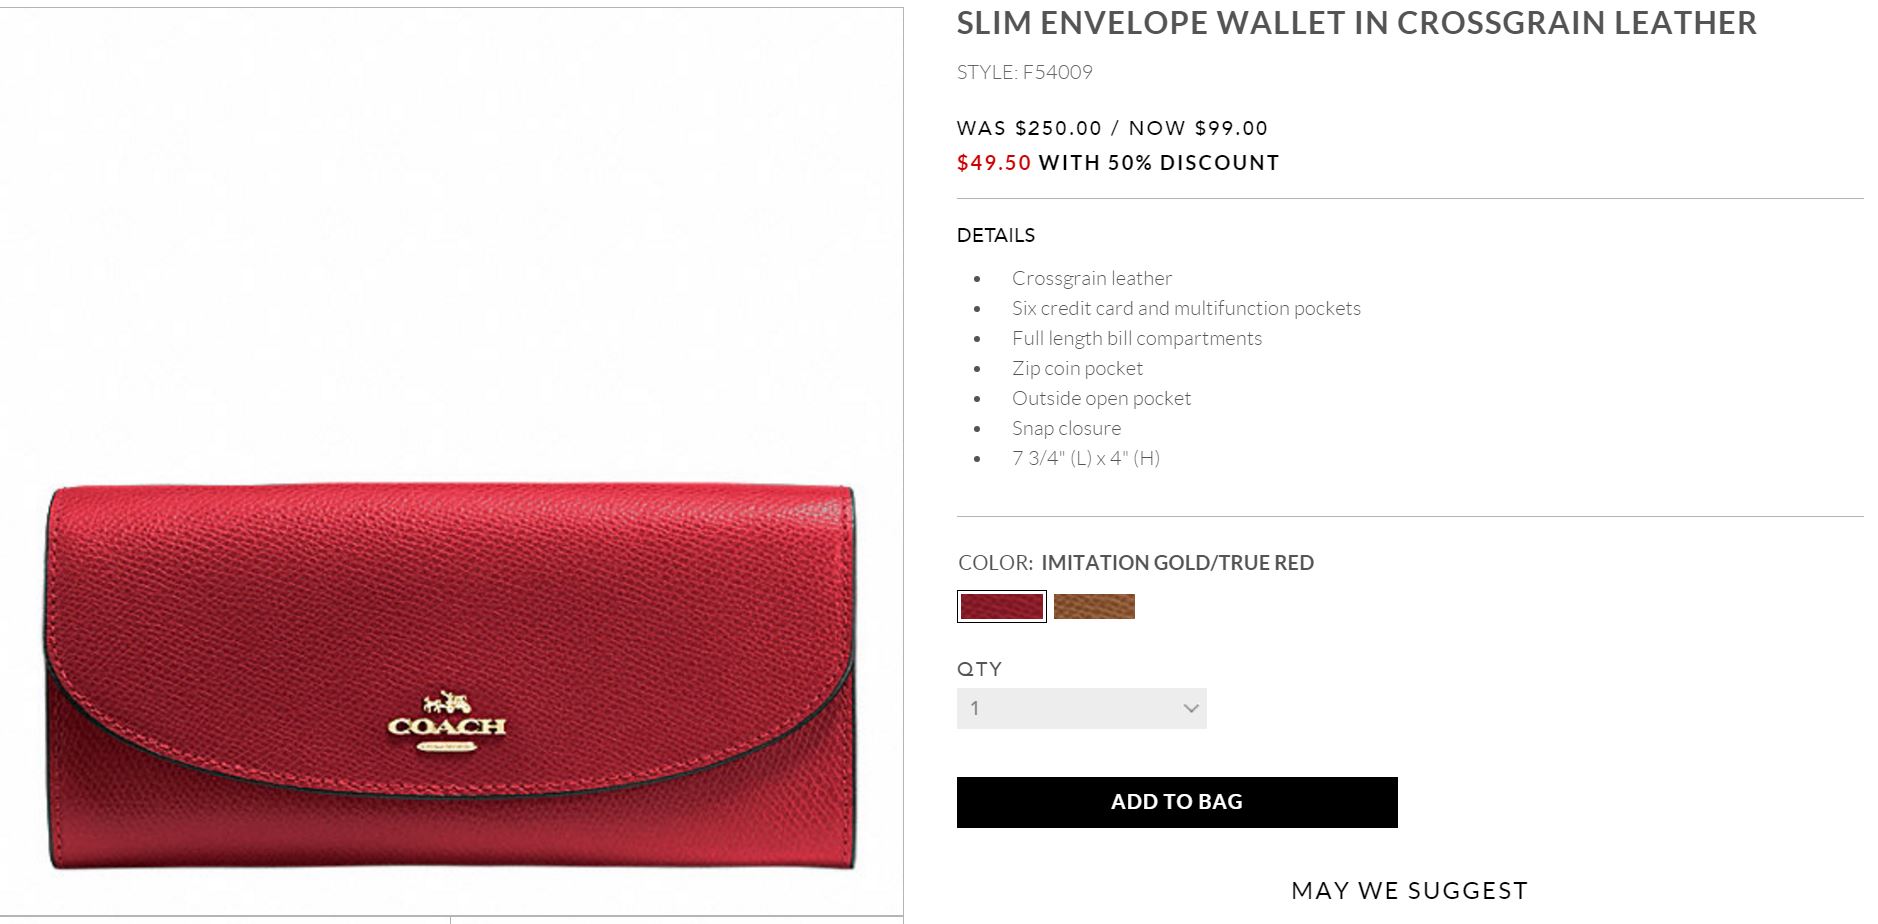Open the red wallet product image
This screenshot has width=1878, height=924.
coord(450,675)
